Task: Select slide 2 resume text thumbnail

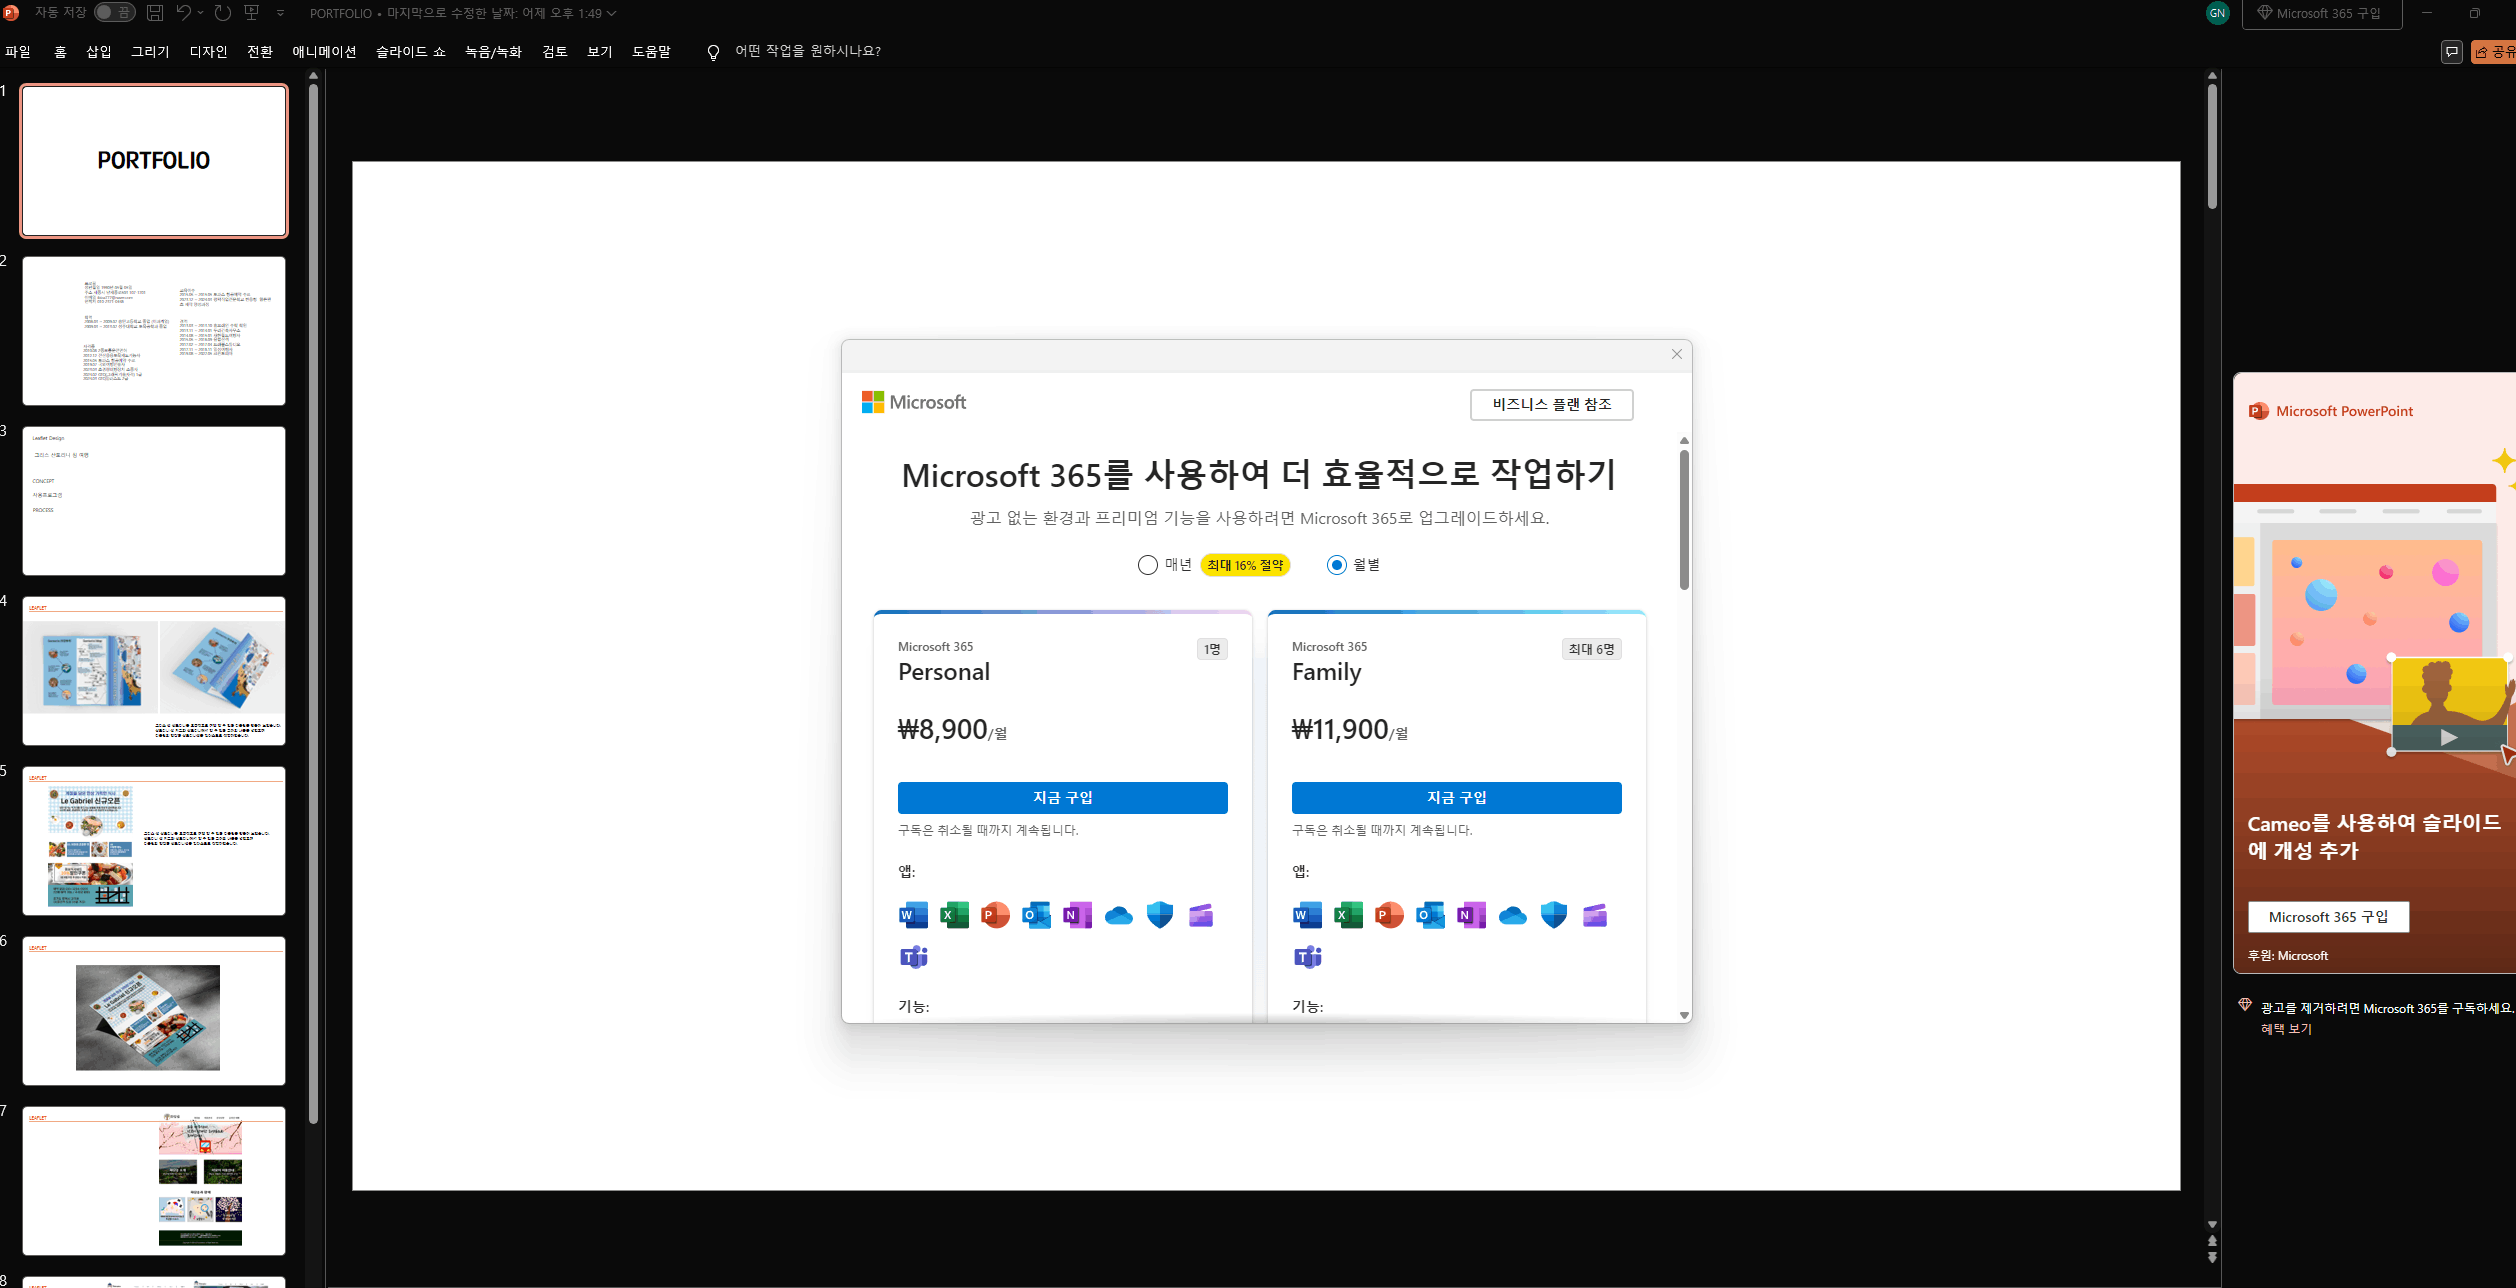Action: (154, 331)
